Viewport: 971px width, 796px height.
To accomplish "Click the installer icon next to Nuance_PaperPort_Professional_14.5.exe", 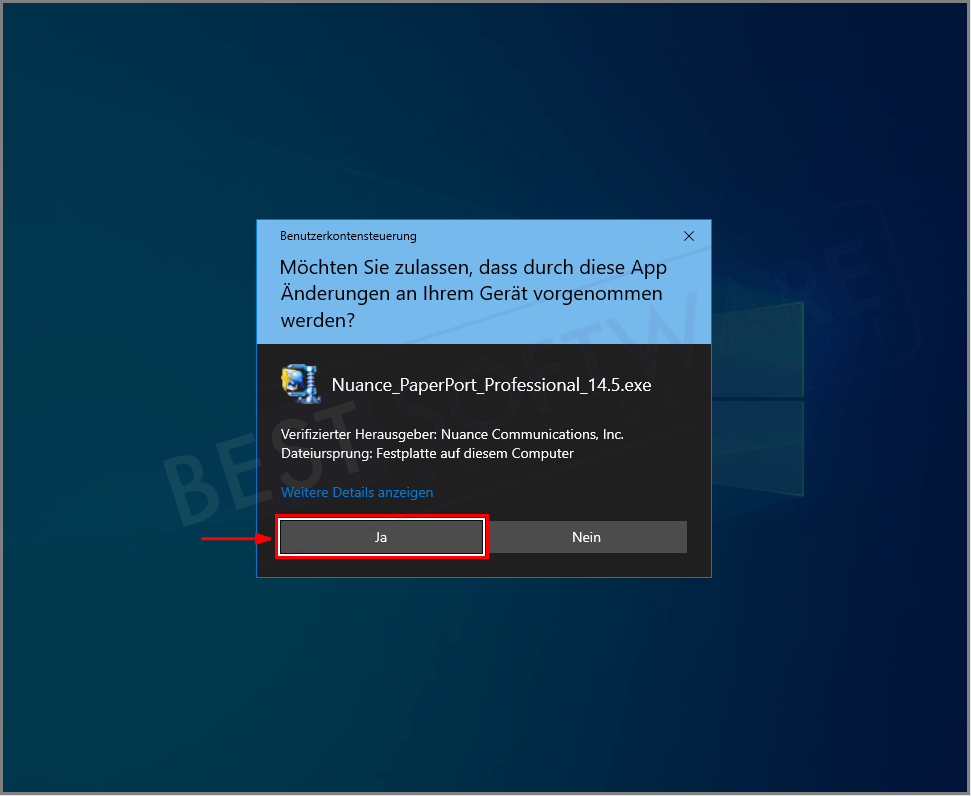I will [x=301, y=384].
